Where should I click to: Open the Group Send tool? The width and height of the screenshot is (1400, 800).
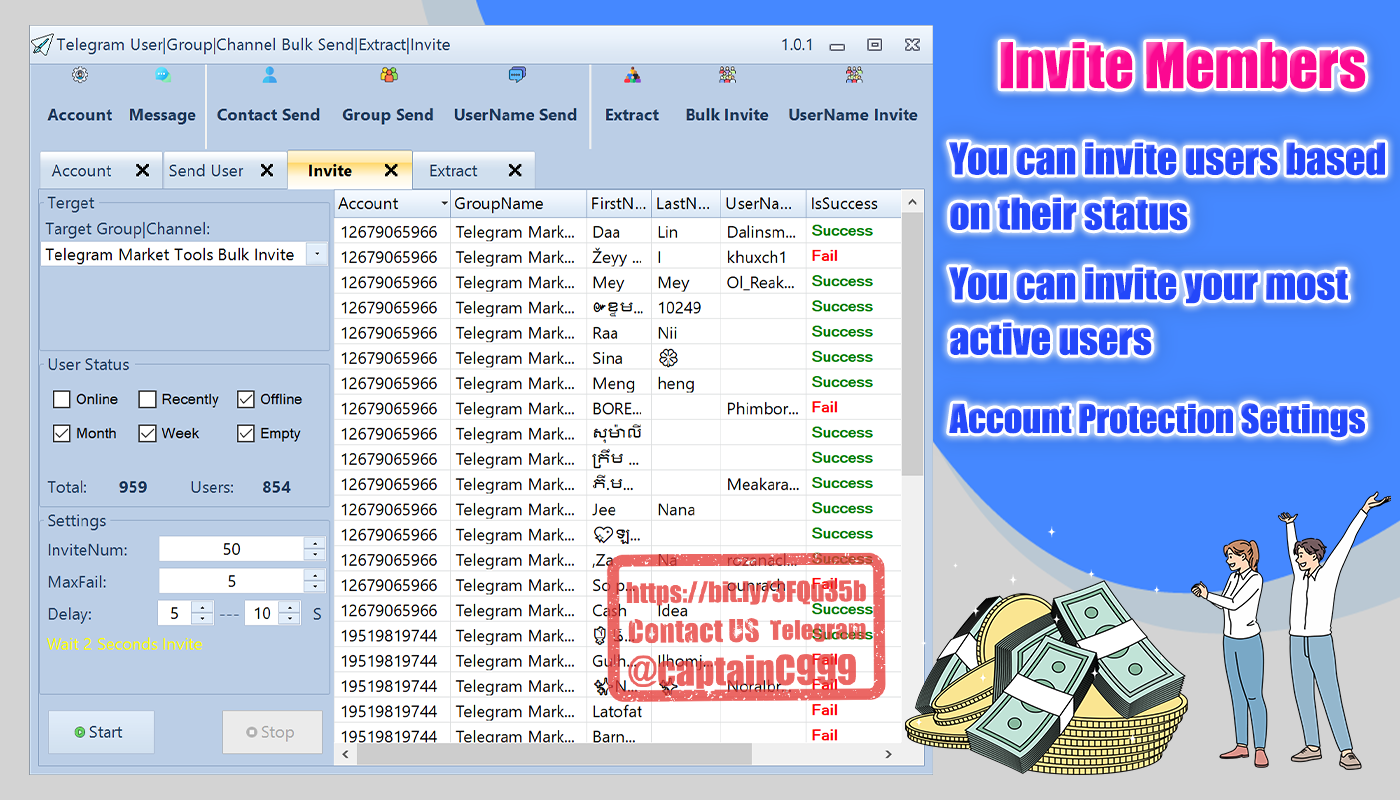388,76
